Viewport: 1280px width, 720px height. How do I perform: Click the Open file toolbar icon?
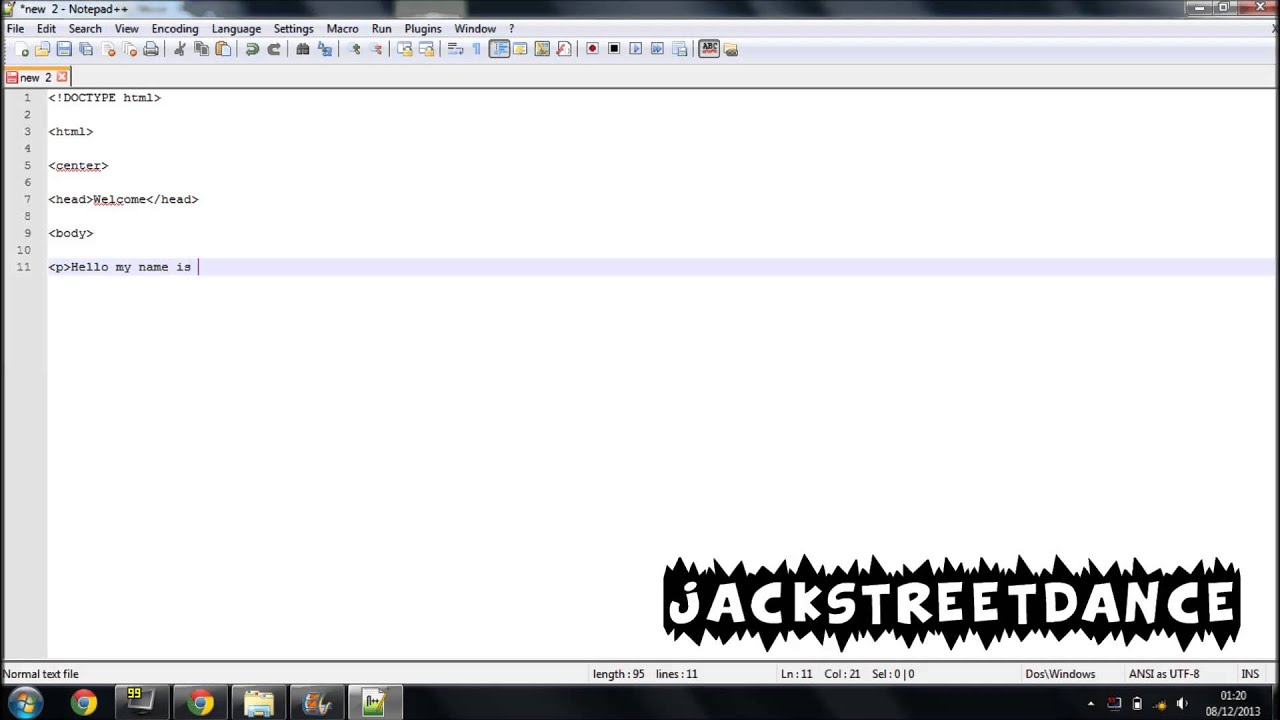click(x=42, y=49)
